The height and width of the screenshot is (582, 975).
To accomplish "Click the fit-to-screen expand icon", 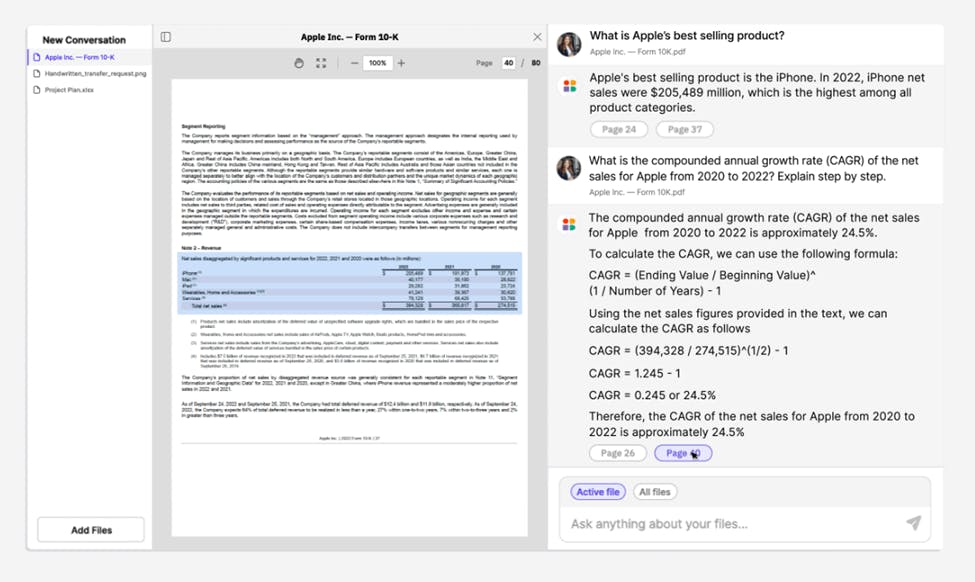I will click(x=321, y=63).
